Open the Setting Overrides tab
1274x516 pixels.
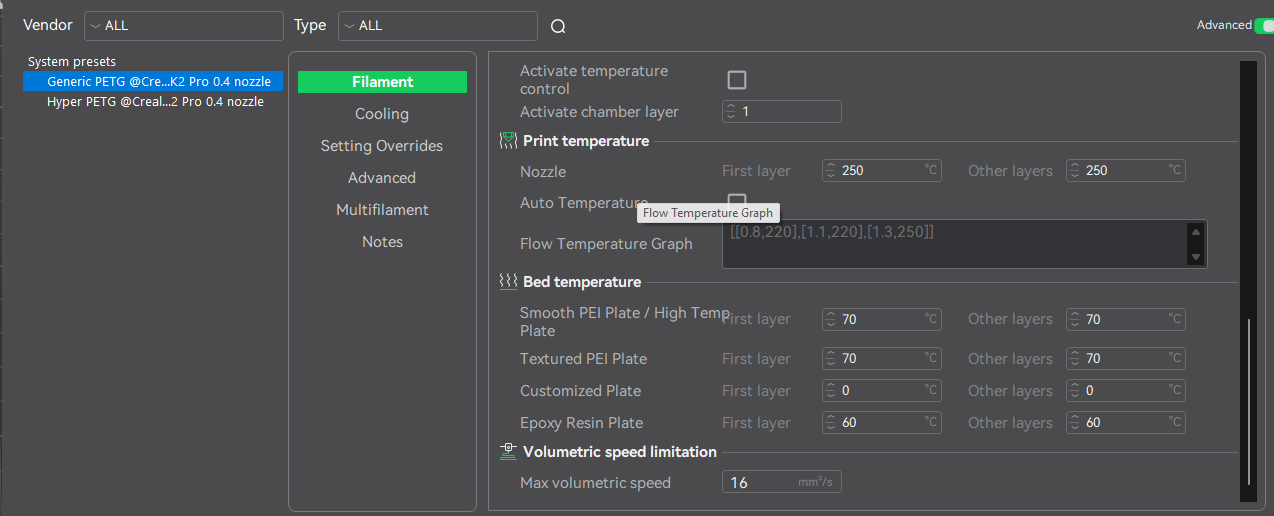point(382,146)
